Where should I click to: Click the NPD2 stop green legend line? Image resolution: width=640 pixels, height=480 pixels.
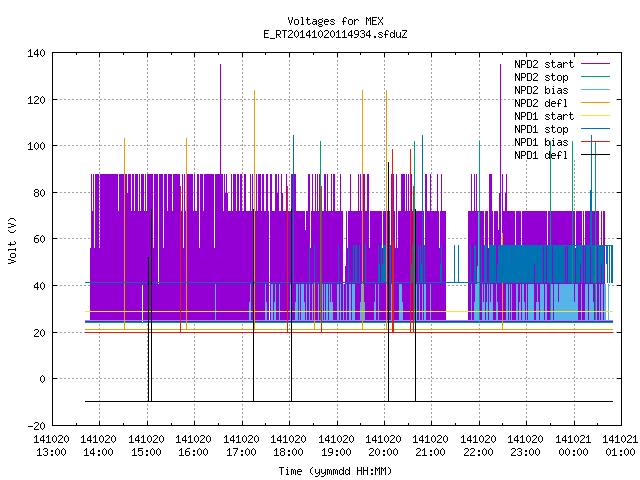tap(595, 77)
